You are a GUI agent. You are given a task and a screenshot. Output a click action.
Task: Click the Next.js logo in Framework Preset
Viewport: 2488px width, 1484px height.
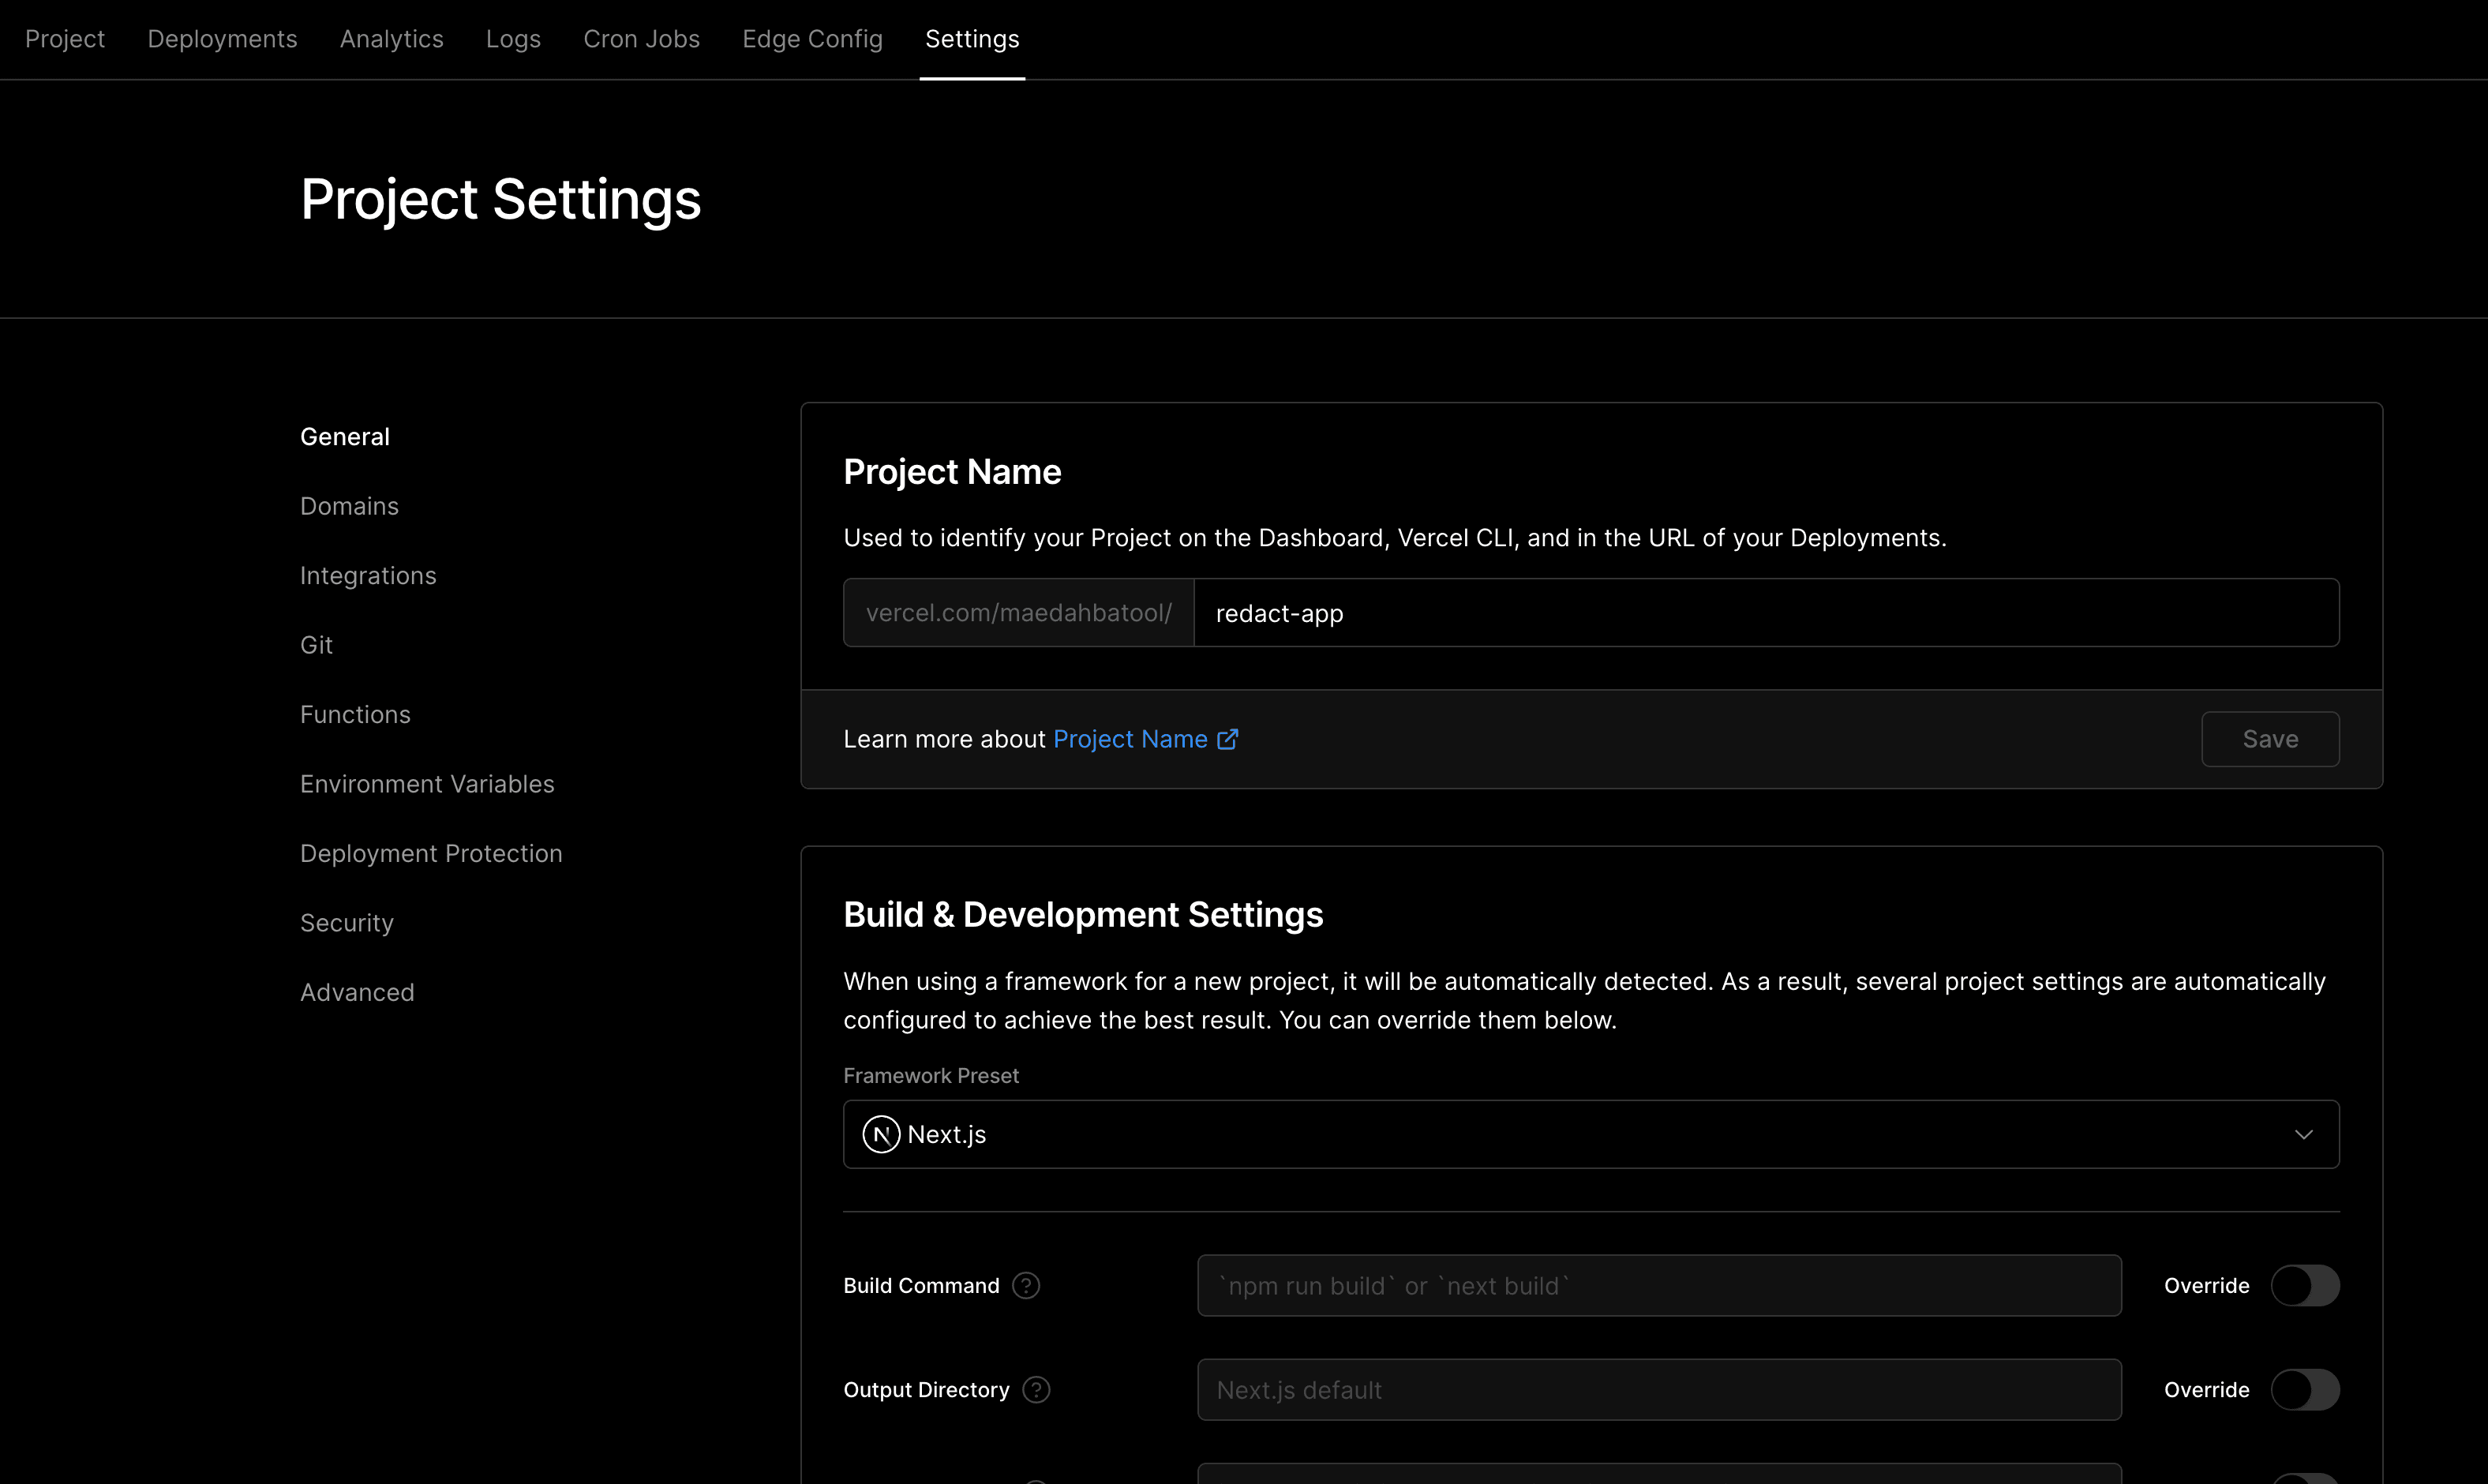click(881, 1134)
